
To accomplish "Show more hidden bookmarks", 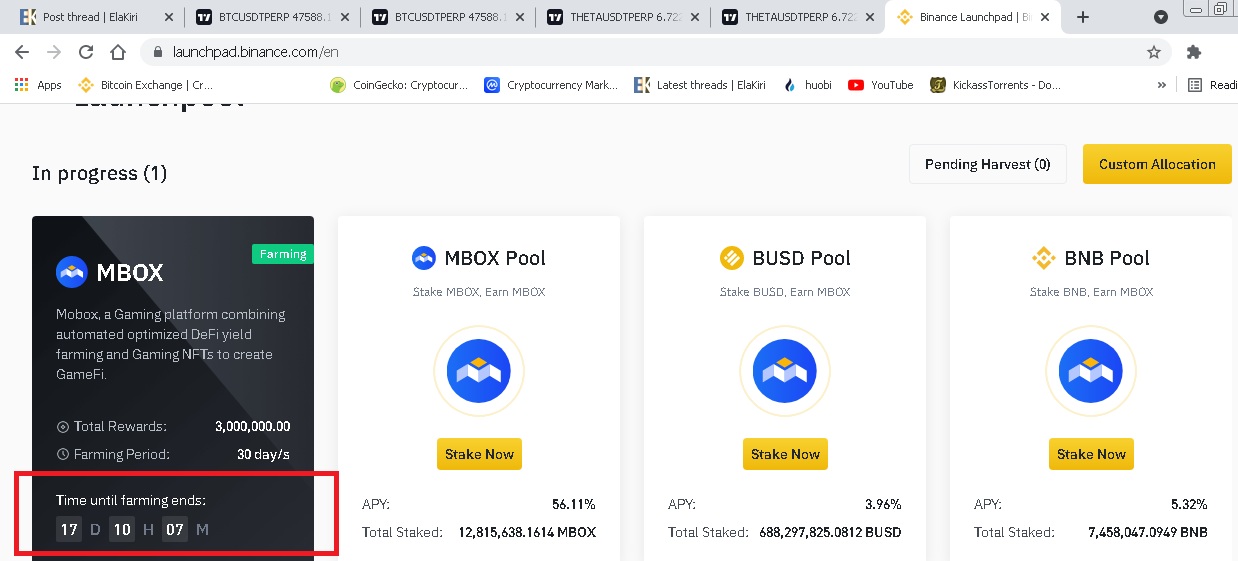I will [1162, 85].
